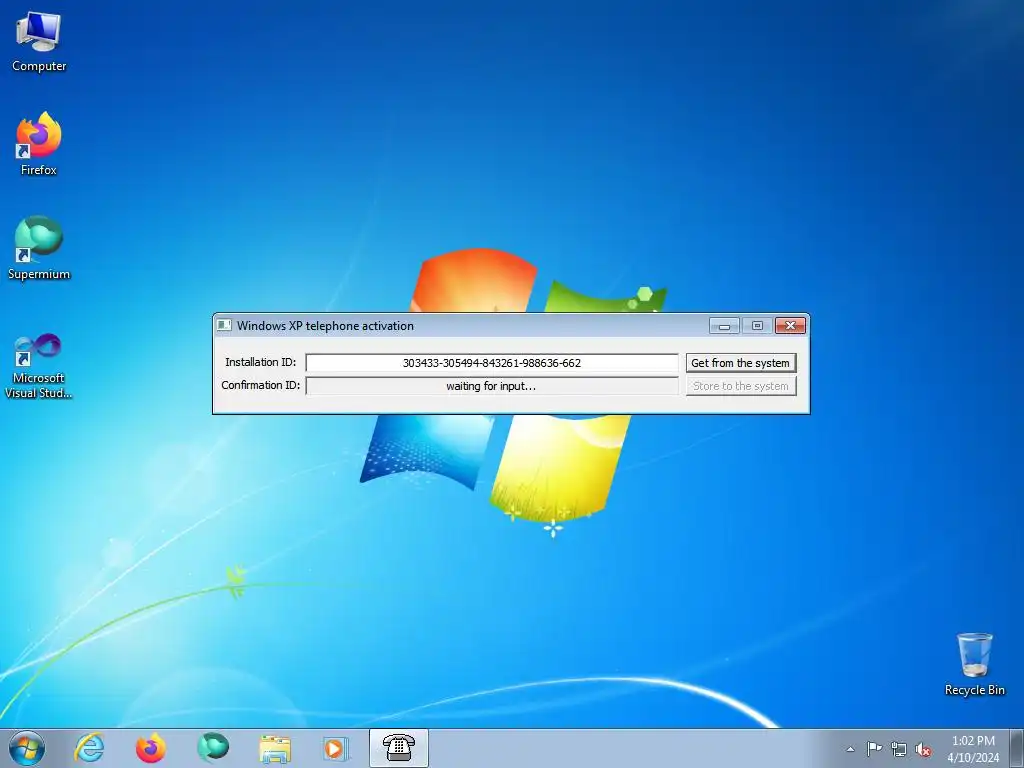Click the 'Windows XP telephone activation' title text
Image resolution: width=1024 pixels, height=768 pixels.
[325, 326]
